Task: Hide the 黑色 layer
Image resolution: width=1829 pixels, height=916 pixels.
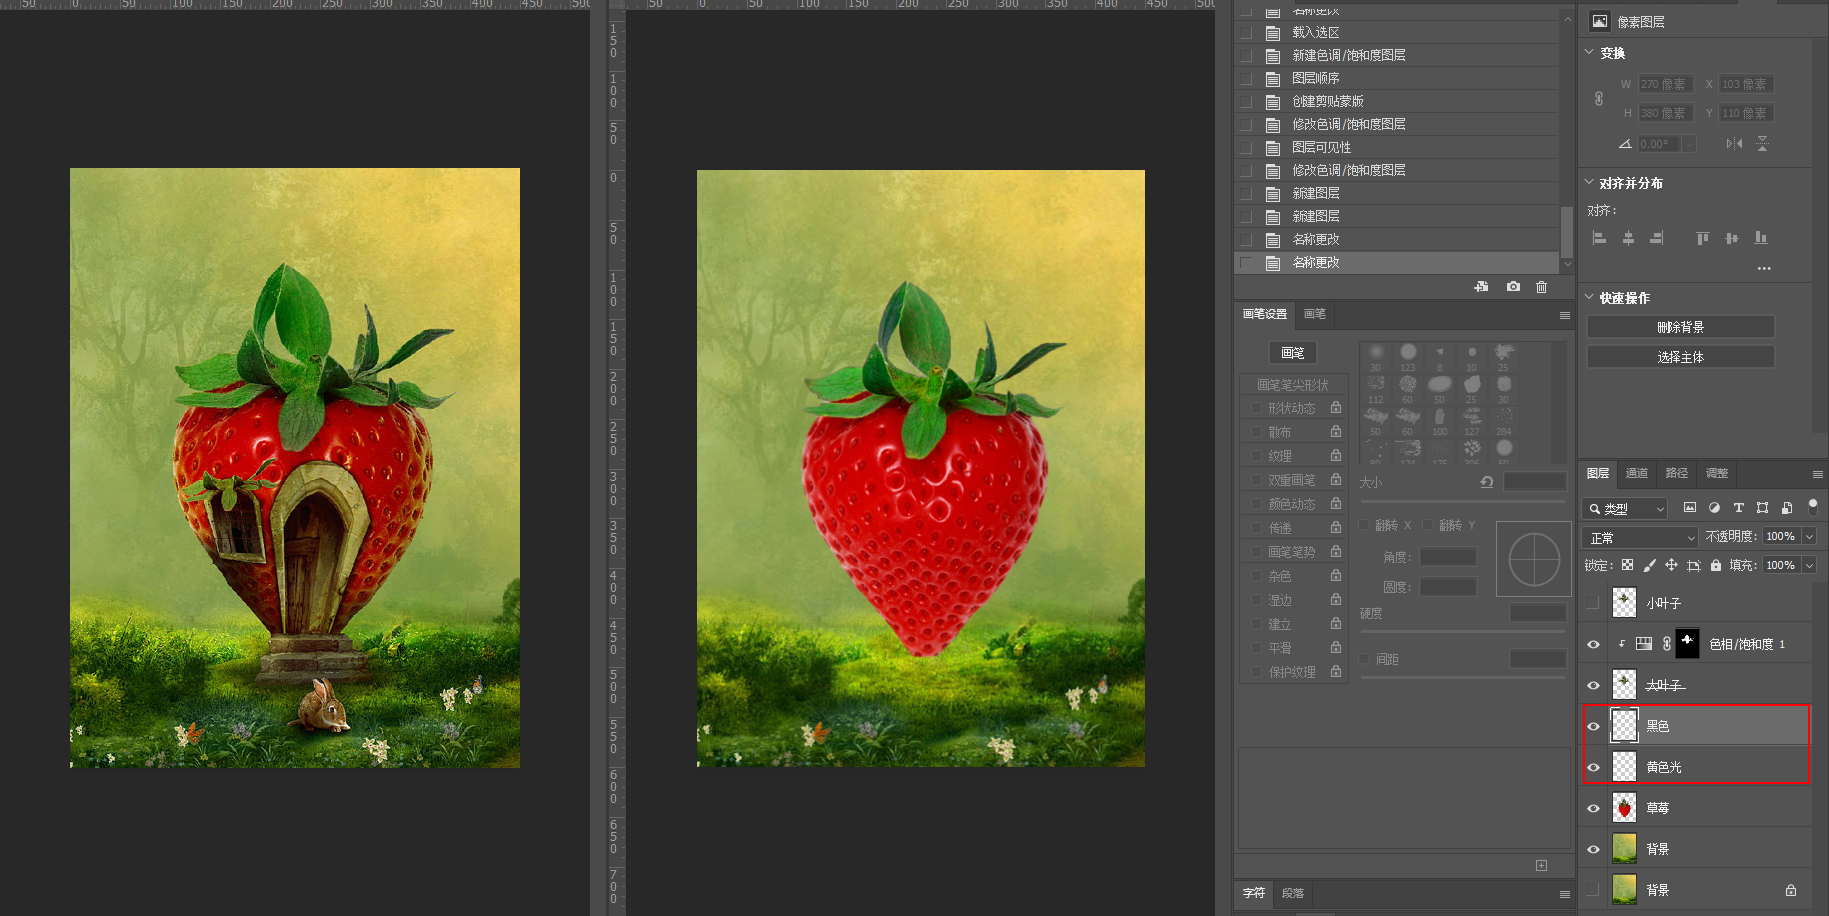Action: point(1593,726)
